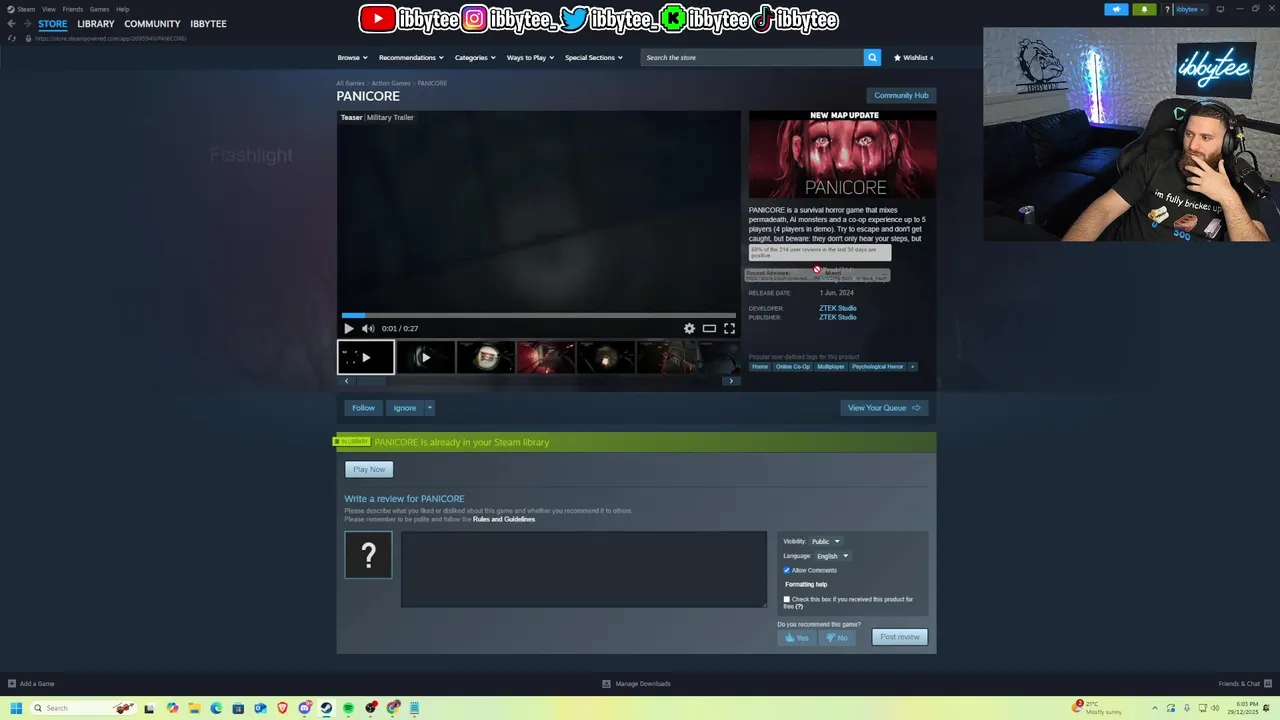Open Spotify from the taskbar
Image resolution: width=1280 pixels, height=720 pixels.
coord(348,708)
